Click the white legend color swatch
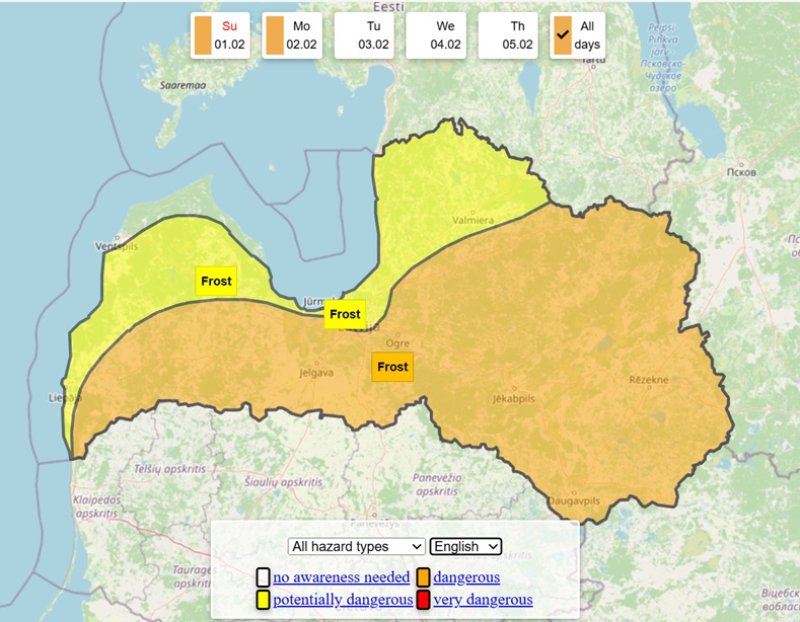This screenshot has width=800, height=622. pyautogui.click(x=262, y=577)
